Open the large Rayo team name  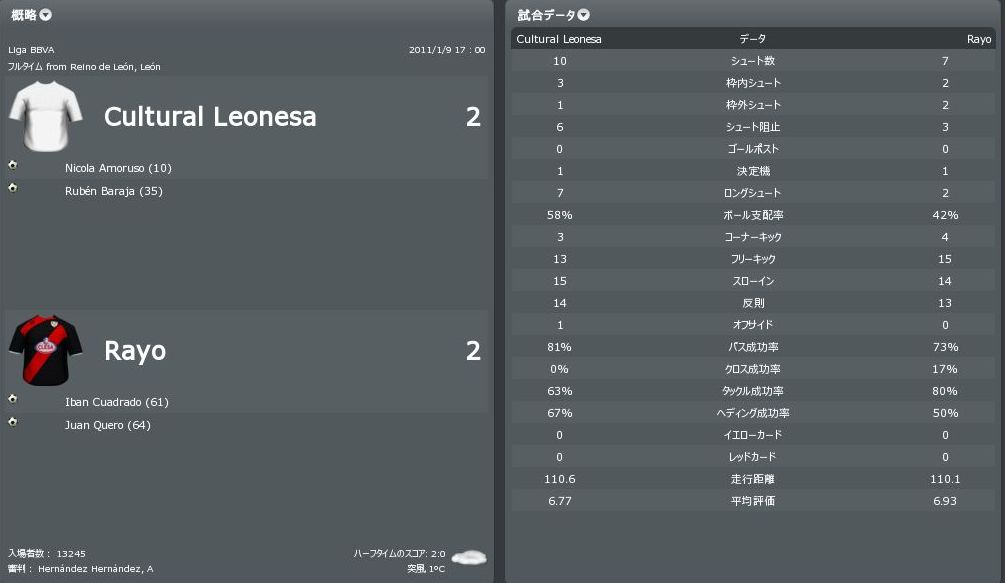click(x=135, y=351)
